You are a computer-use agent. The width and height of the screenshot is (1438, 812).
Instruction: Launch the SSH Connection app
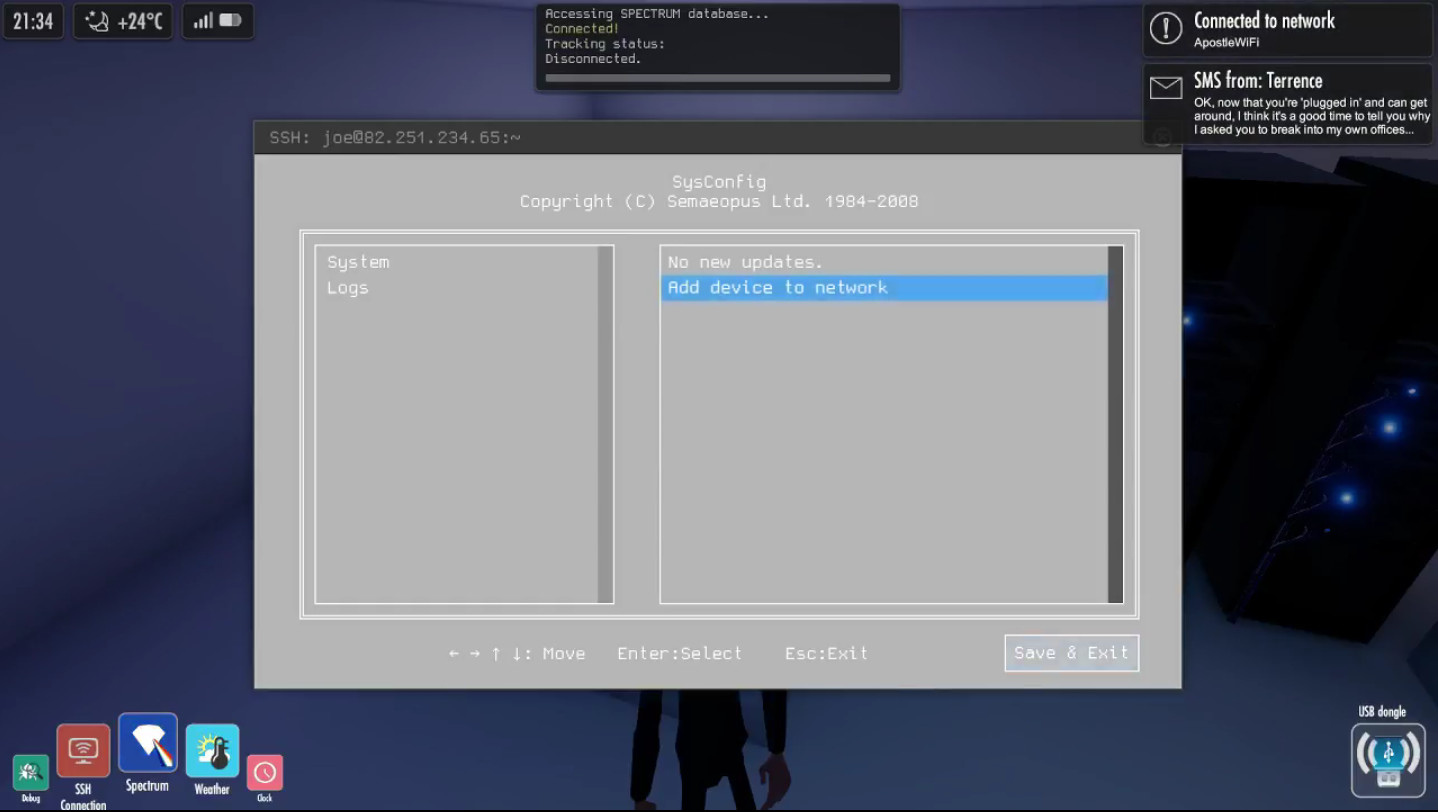point(83,751)
